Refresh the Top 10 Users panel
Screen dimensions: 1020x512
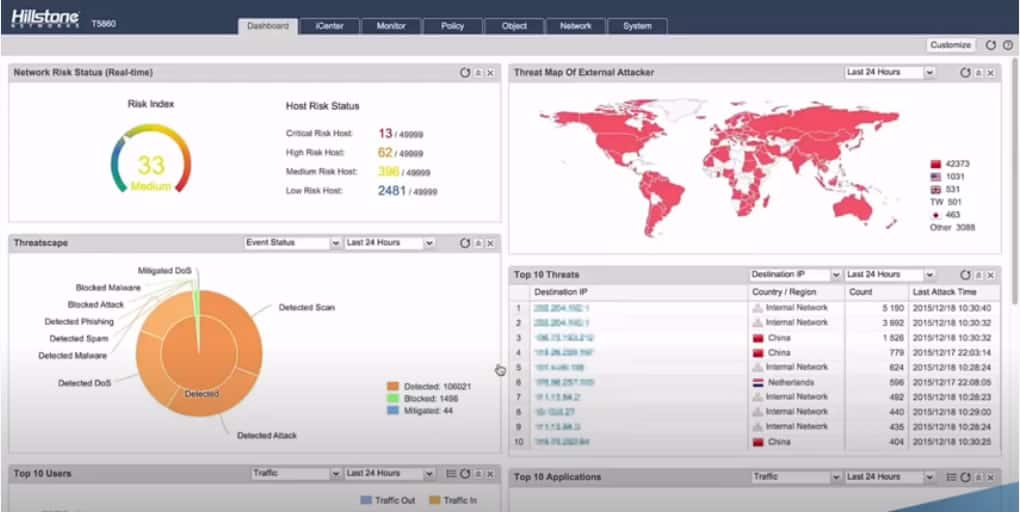(465, 474)
